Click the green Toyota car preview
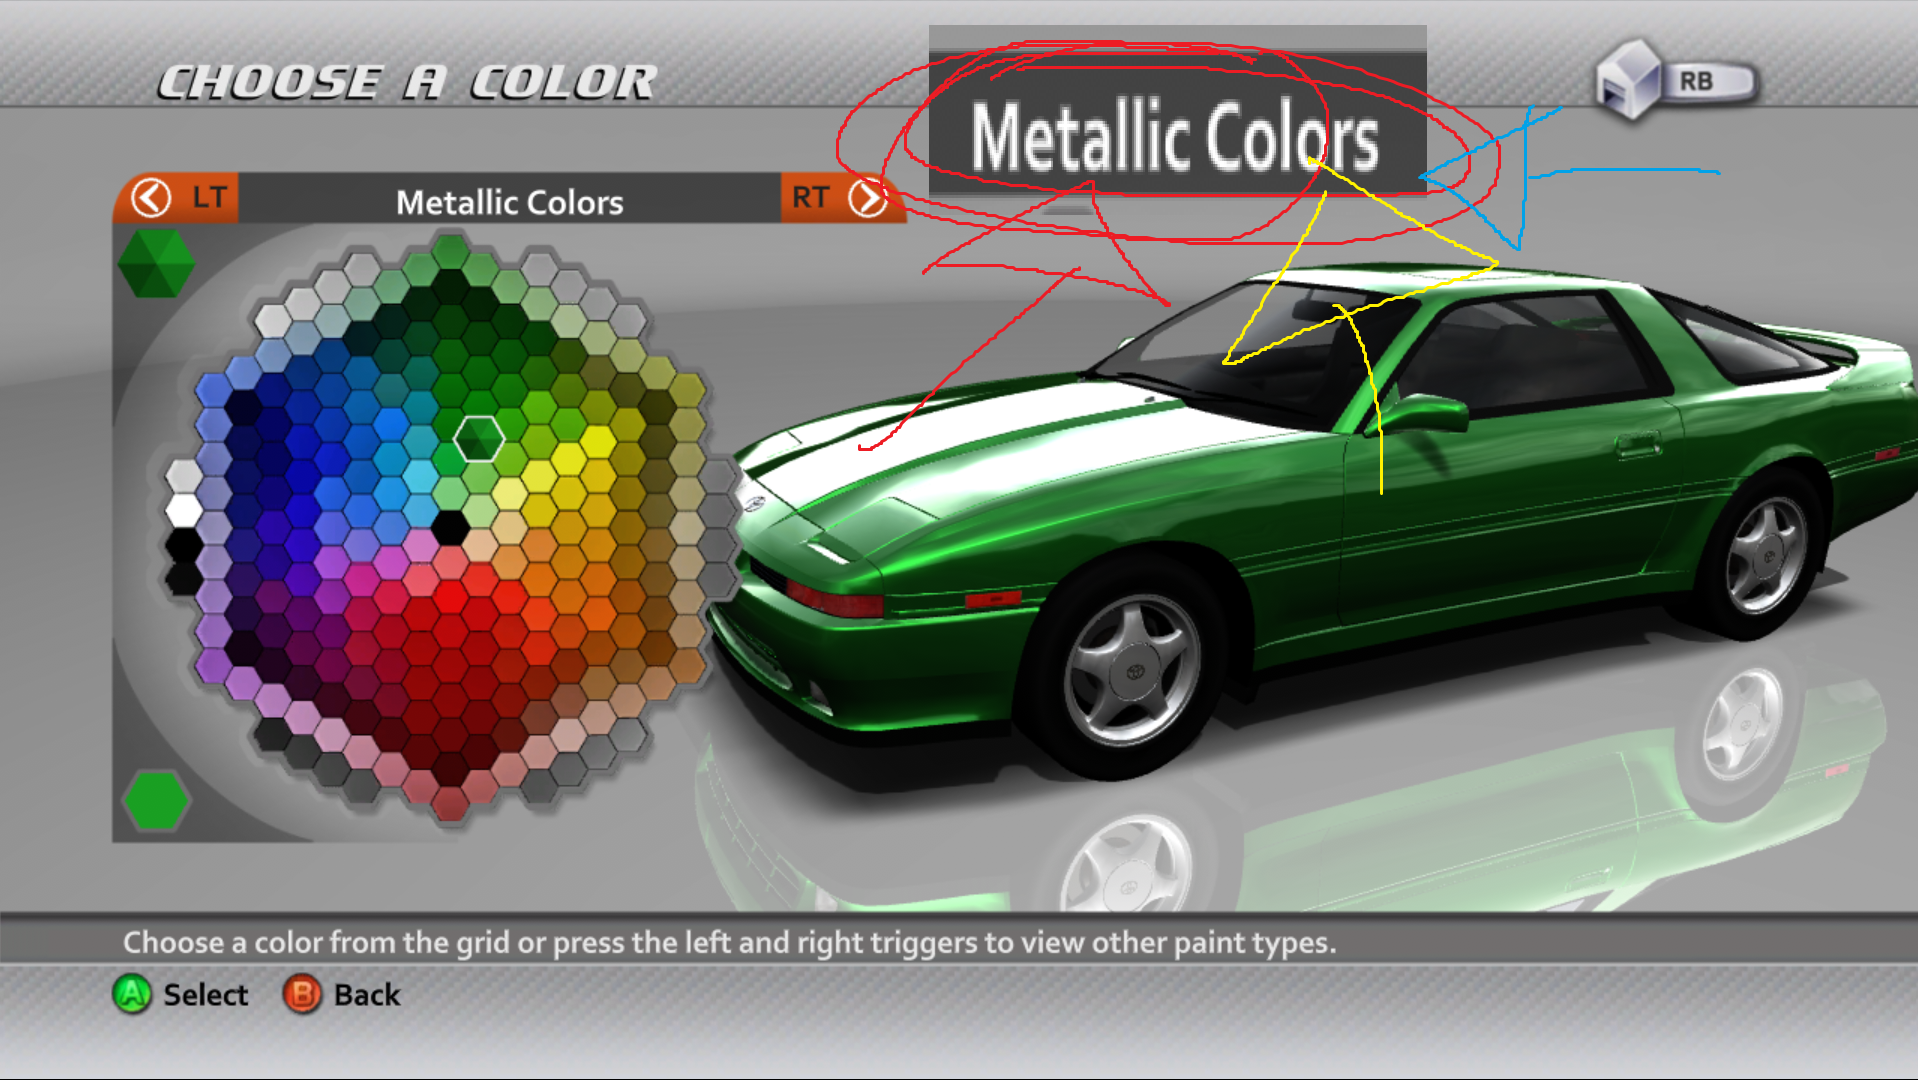1918x1080 pixels. point(1310,520)
